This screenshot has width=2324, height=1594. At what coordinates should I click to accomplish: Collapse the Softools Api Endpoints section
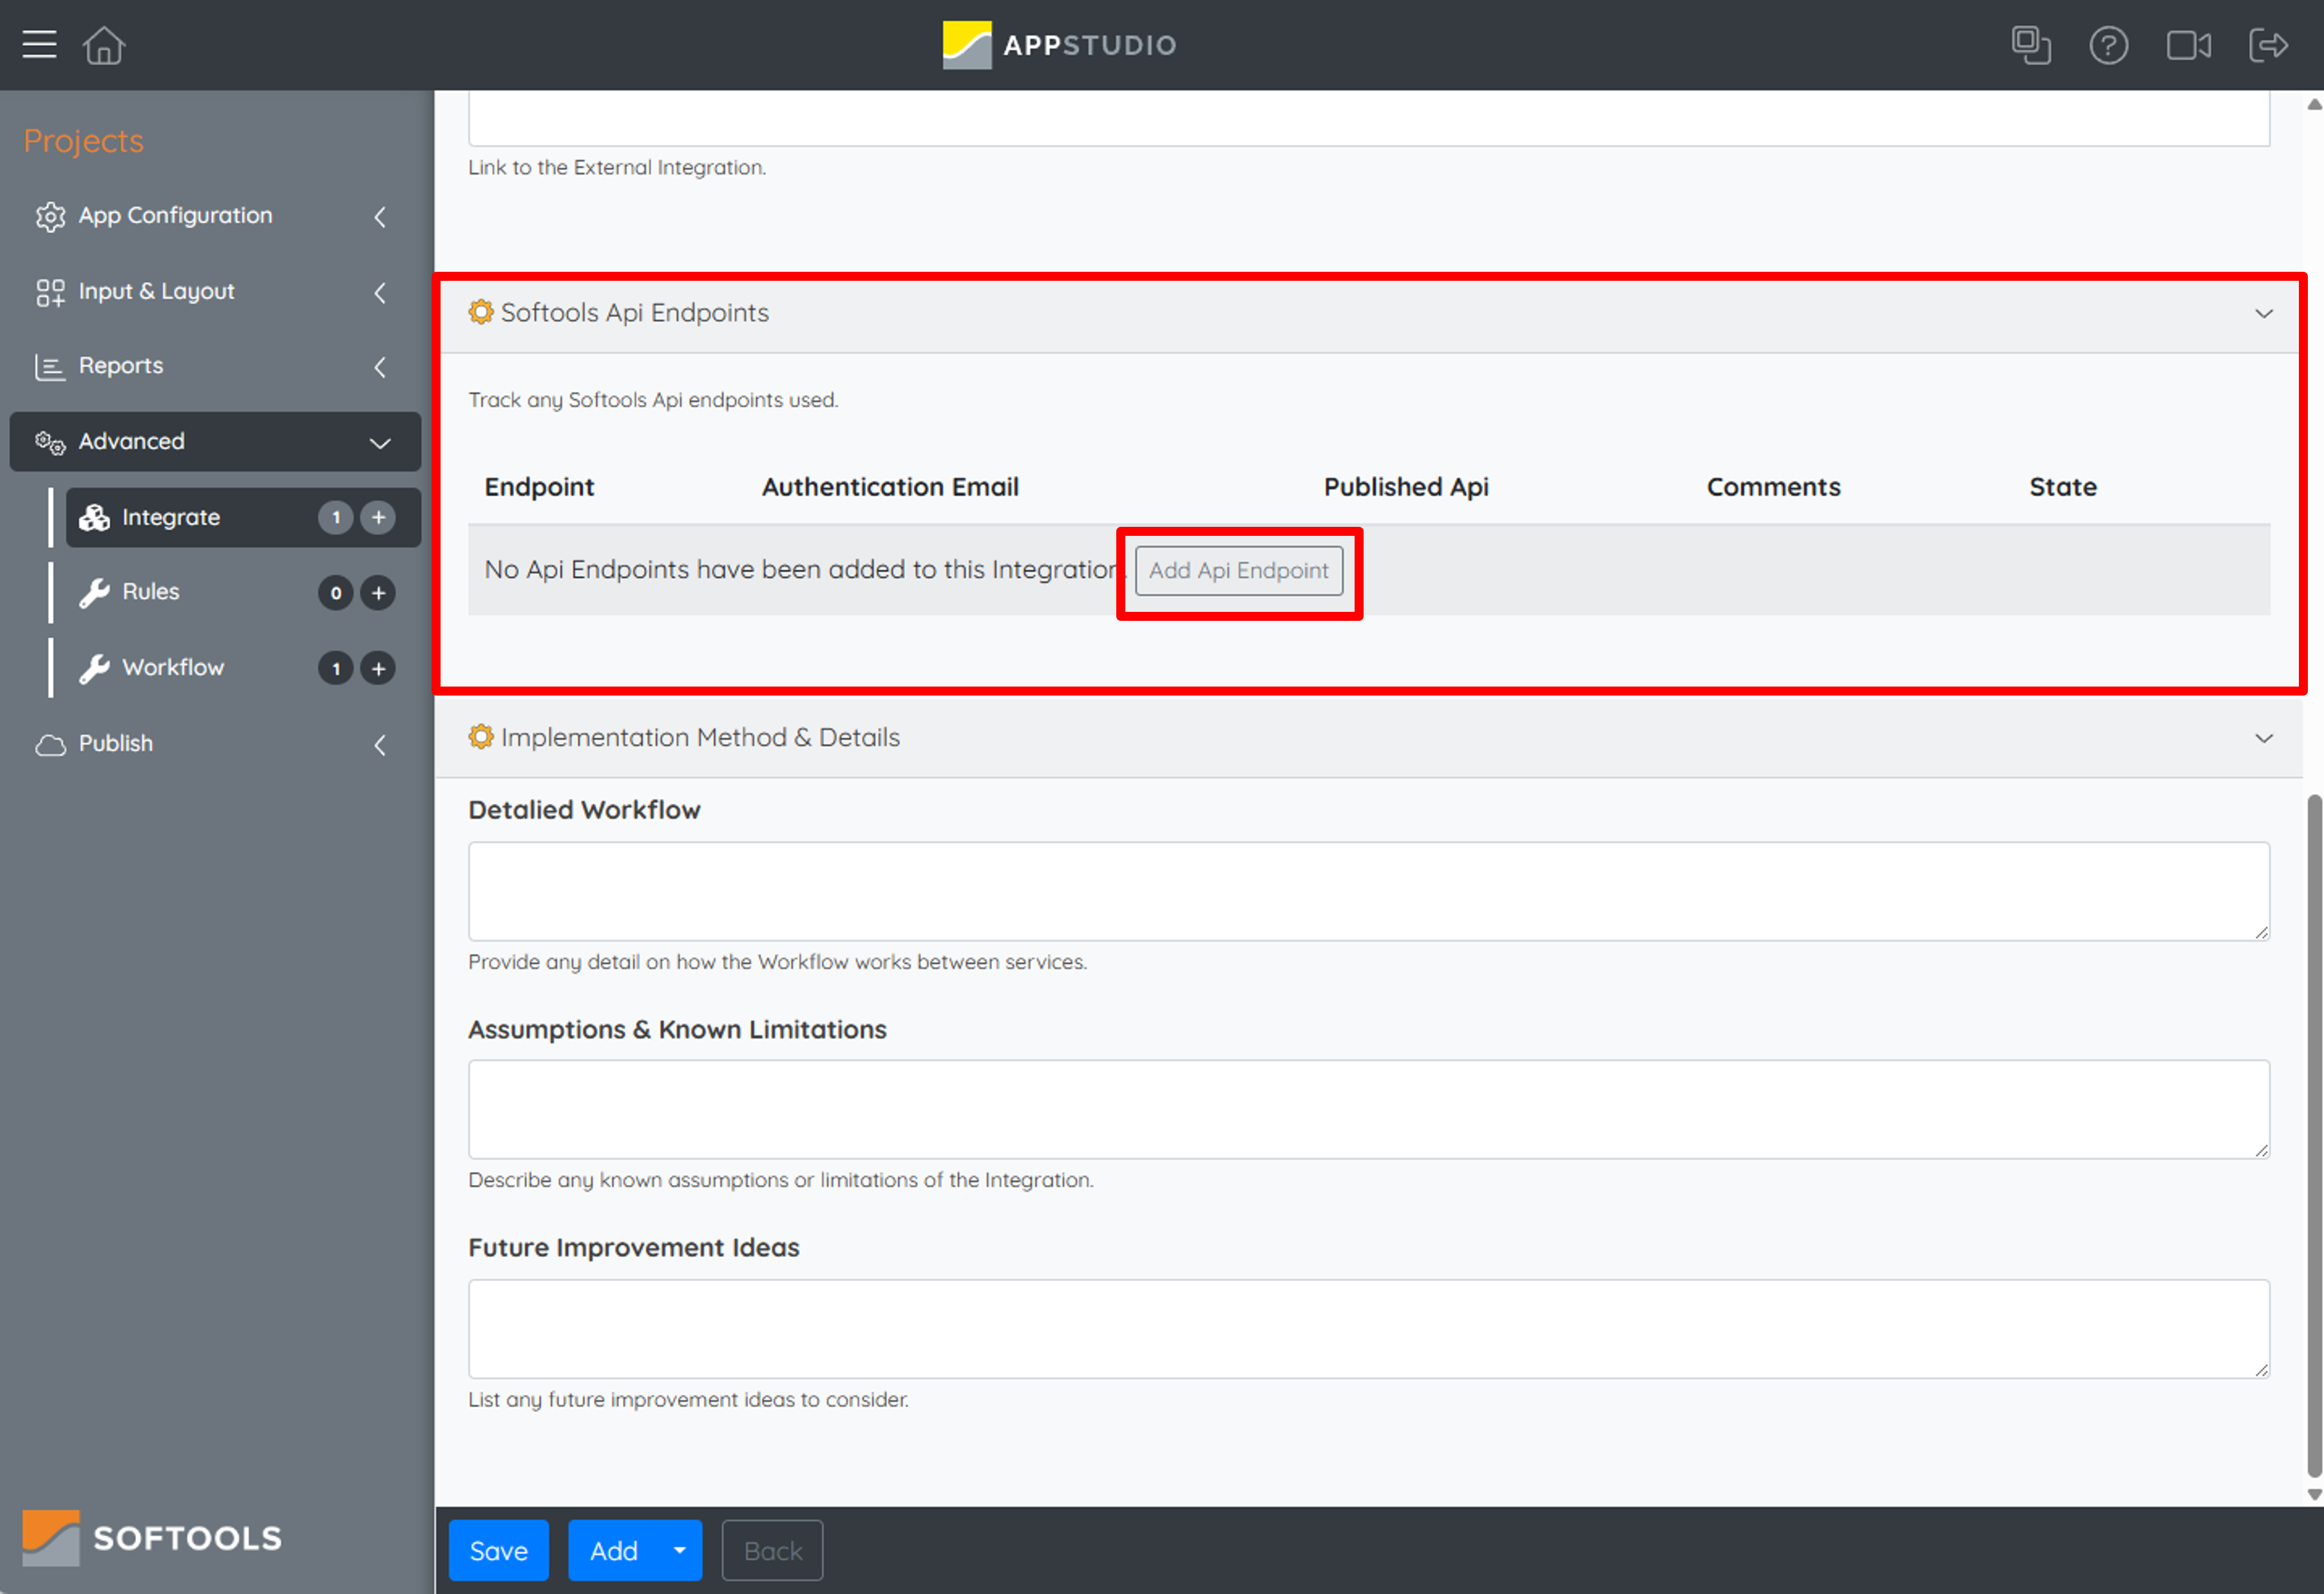(2264, 313)
